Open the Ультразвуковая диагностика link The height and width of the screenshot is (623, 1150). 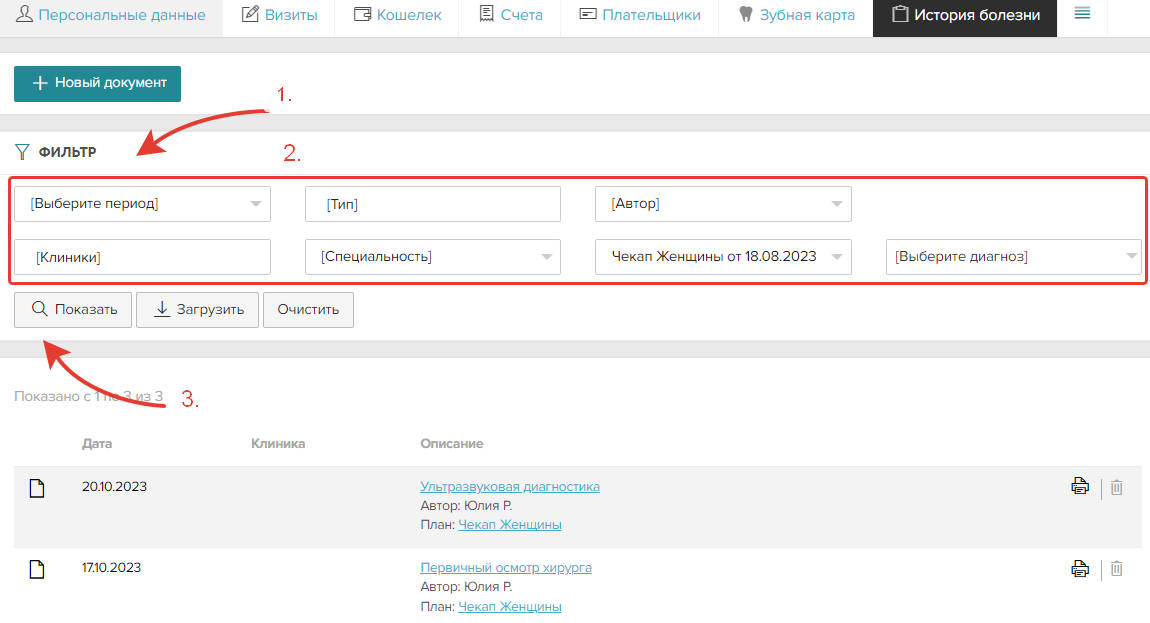[x=510, y=487]
